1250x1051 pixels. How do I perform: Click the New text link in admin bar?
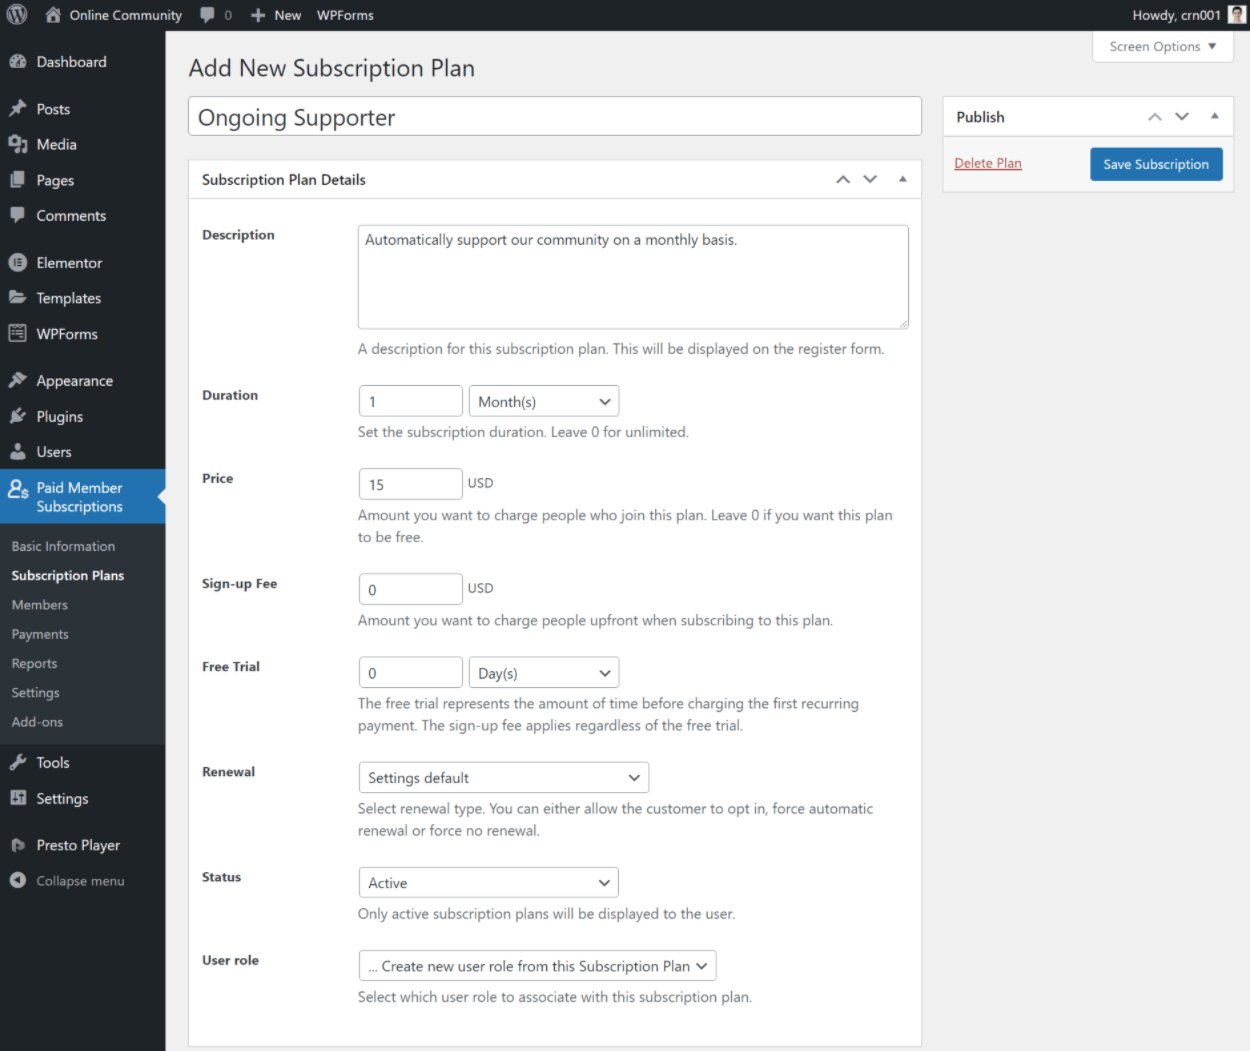[x=288, y=15]
